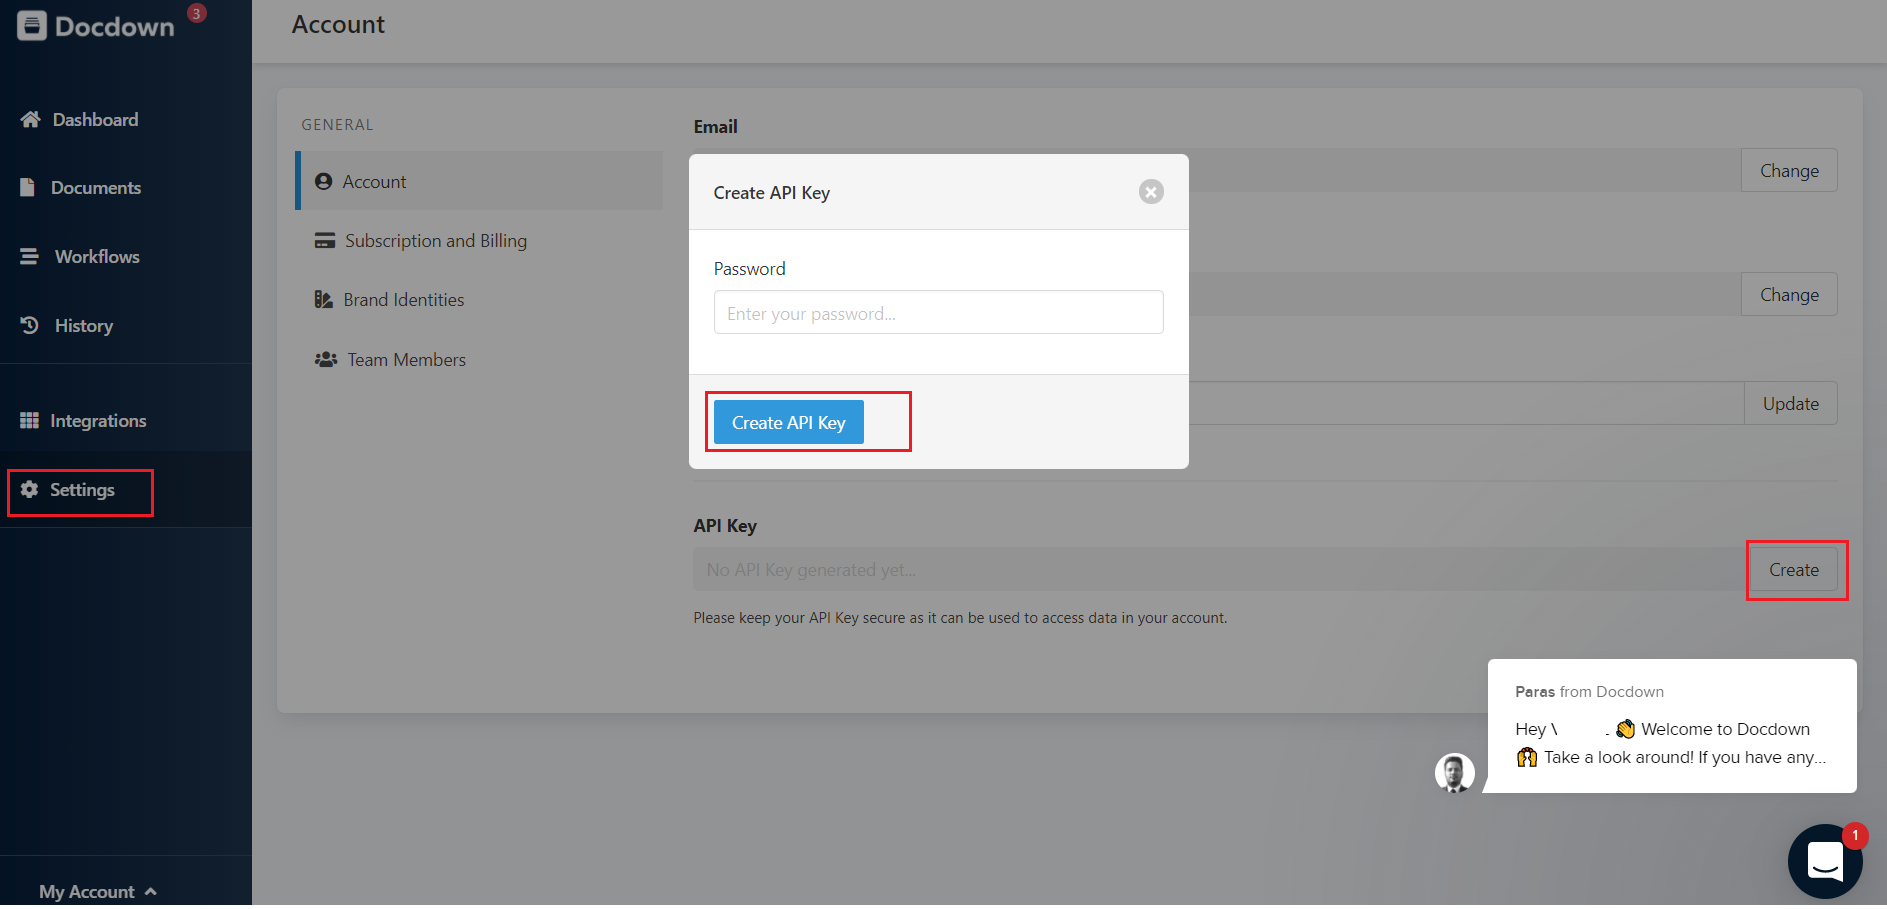Expand the My Account menu

[x=98, y=891]
